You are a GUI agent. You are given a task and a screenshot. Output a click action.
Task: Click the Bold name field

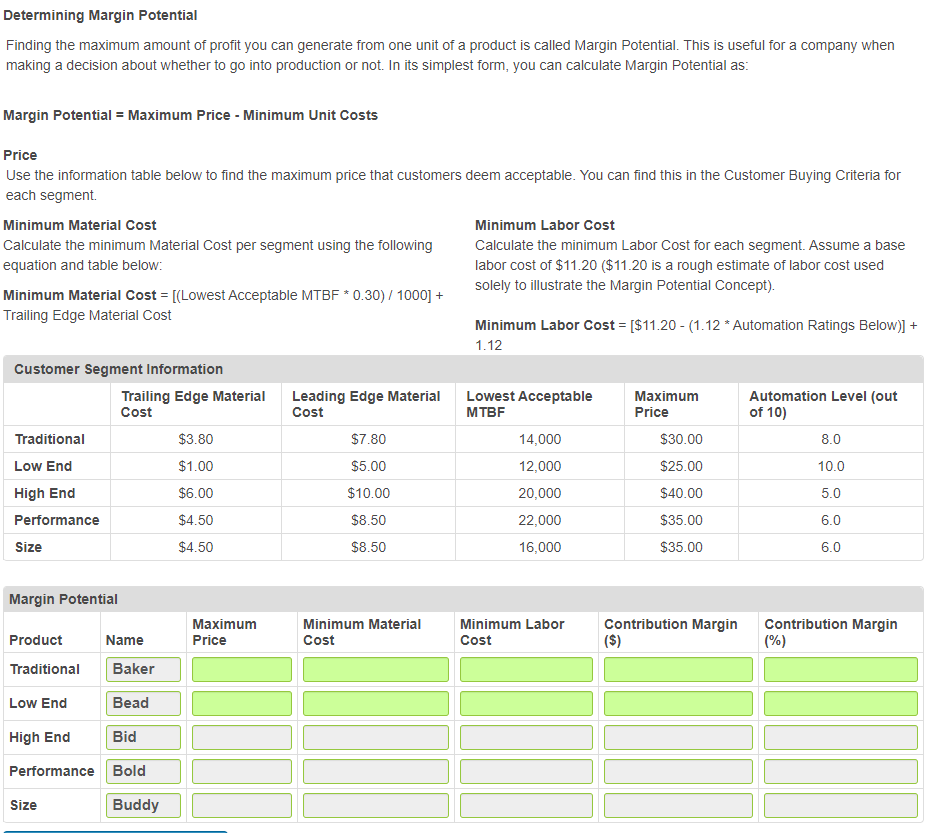click(x=143, y=771)
